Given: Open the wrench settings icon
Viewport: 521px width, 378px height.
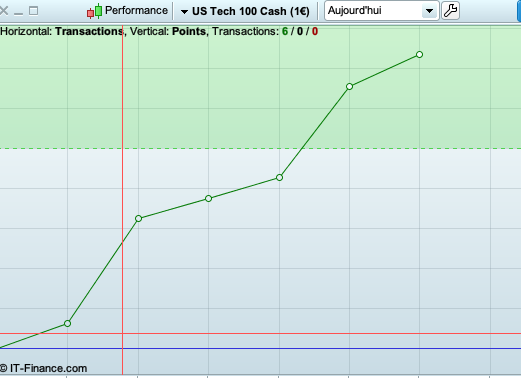Looking at the screenshot, I should pos(450,11).
